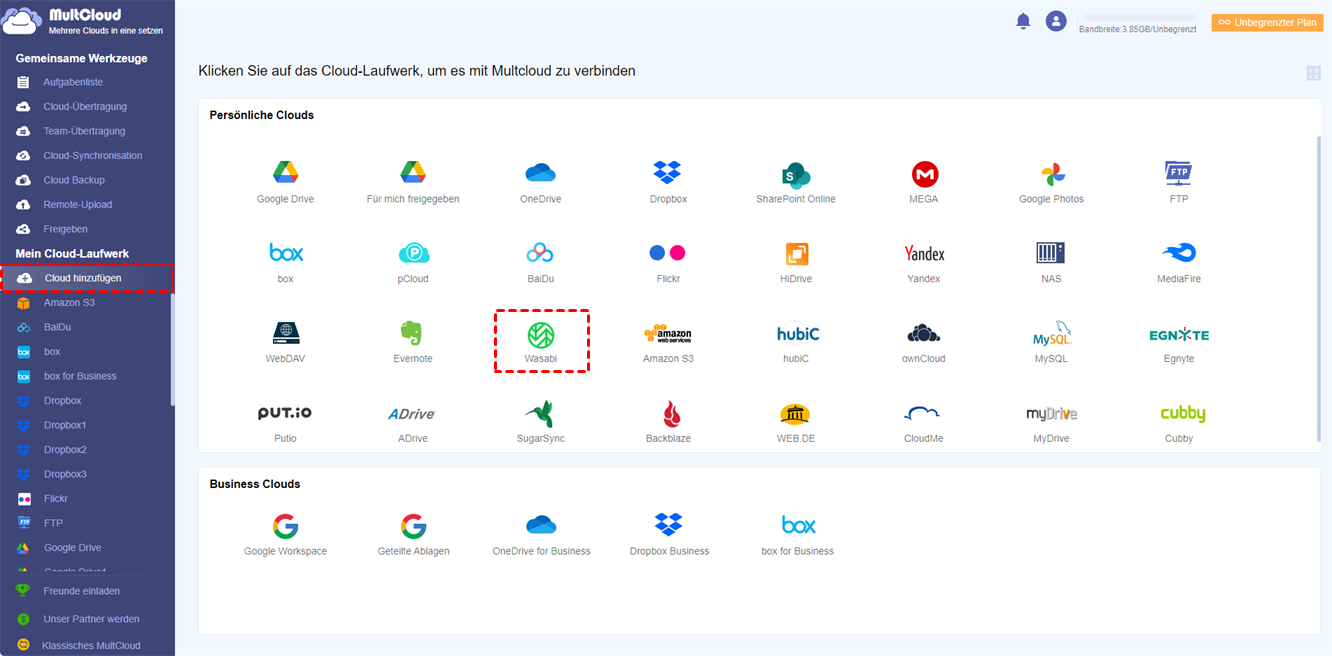Click the Unbegrenzter Plan button
The image size is (1332, 656).
(x=1267, y=22)
